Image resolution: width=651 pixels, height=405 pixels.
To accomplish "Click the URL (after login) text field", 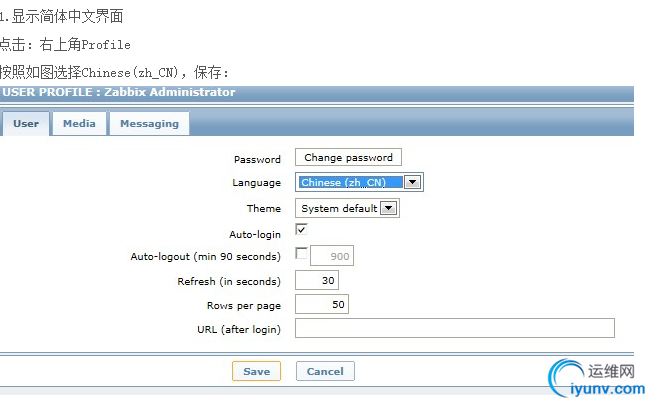I will pos(455,328).
